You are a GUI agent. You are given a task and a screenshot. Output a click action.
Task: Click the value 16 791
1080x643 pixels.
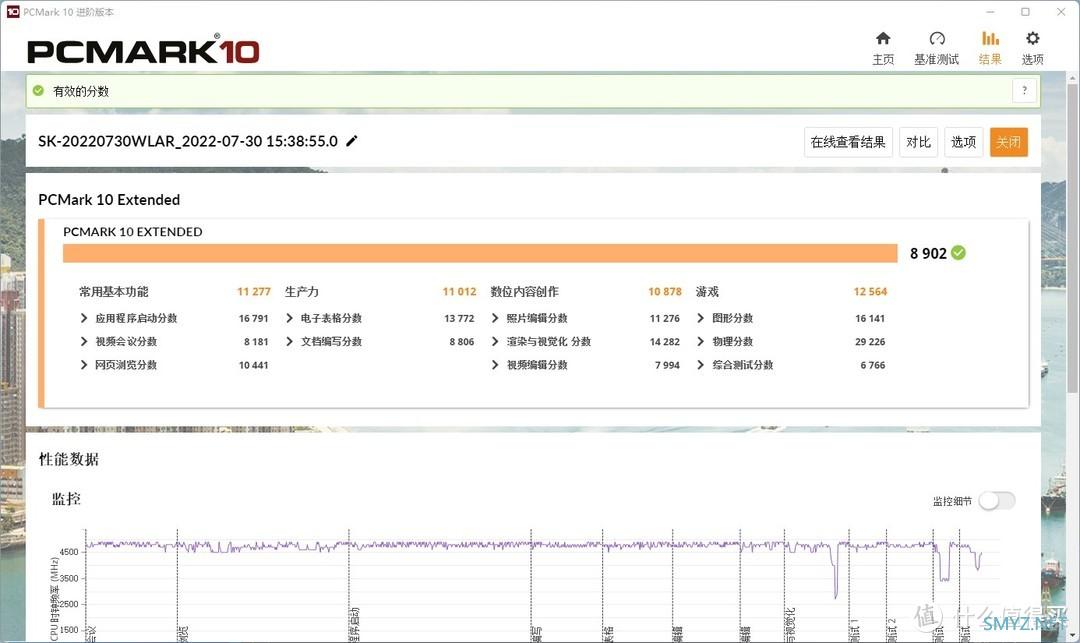[253, 318]
